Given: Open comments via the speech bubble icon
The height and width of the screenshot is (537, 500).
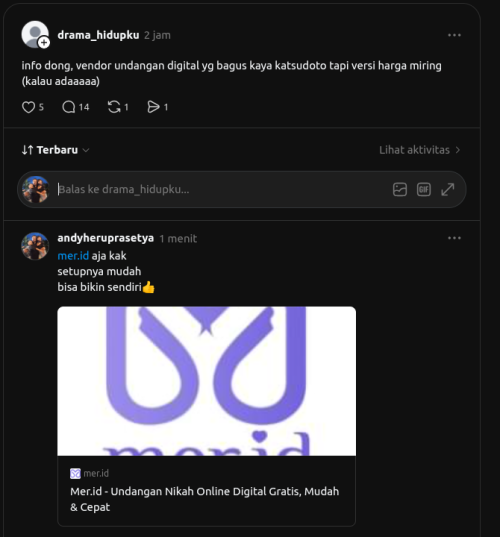Looking at the screenshot, I should click(x=68, y=107).
